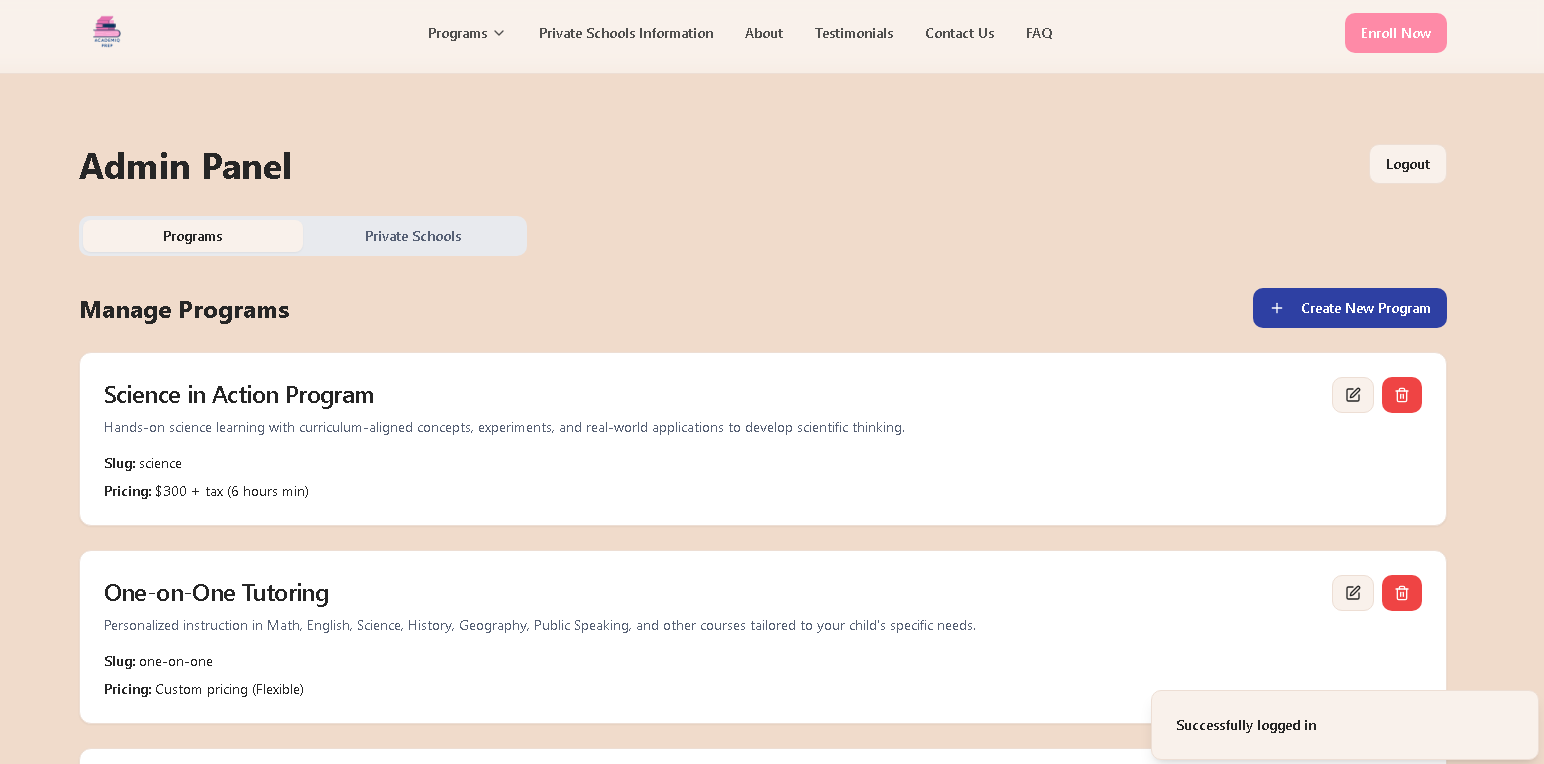Click the Enroll Now button
The width and height of the screenshot is (1544, 764).
1396,32
